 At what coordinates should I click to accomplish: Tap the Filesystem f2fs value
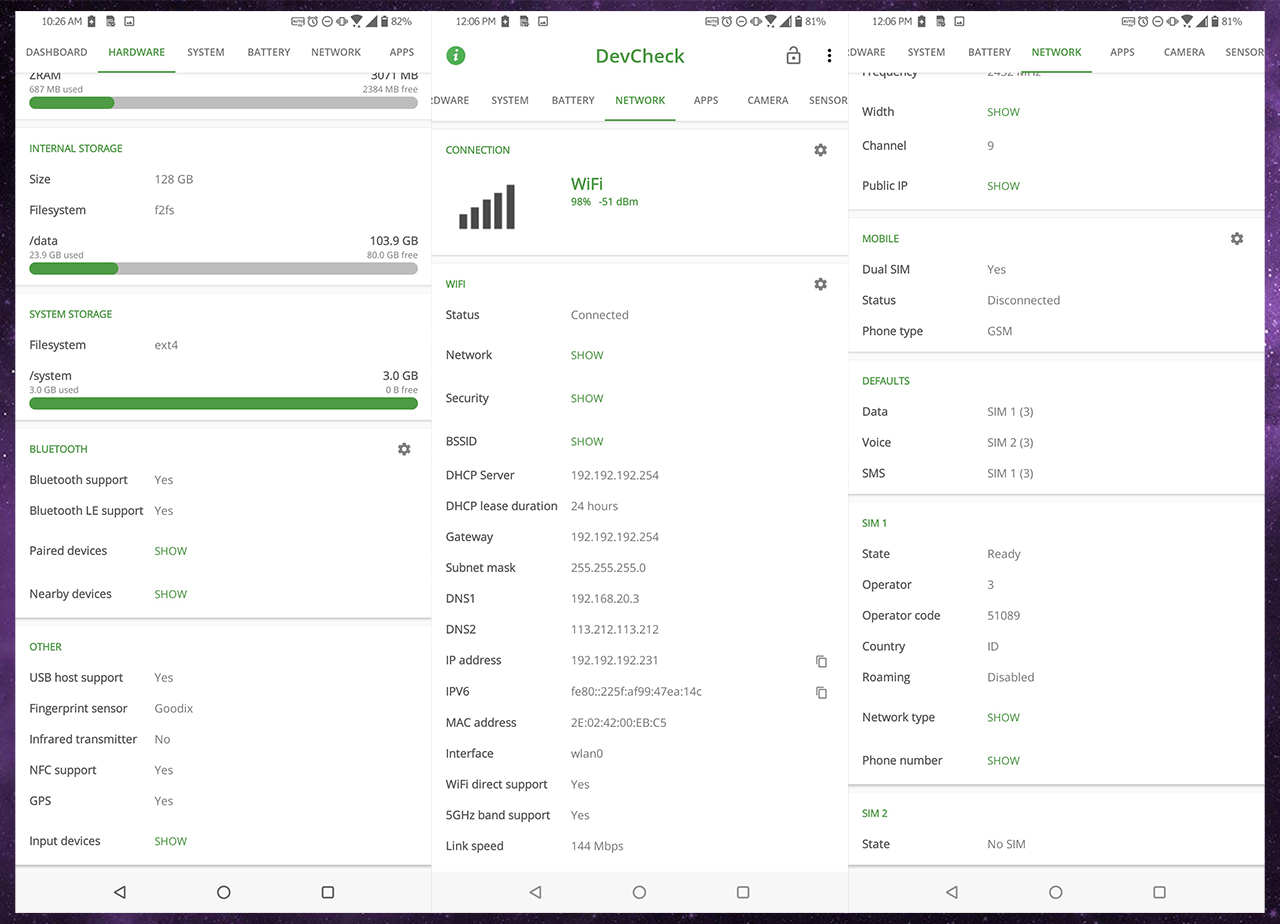click(164, 210)
